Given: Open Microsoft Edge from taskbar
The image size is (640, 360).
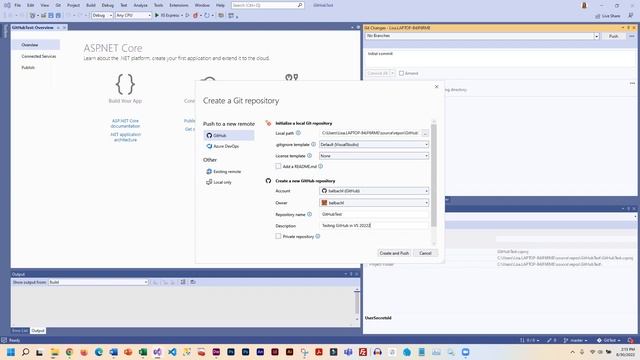Looking at the screenshot, I should (98, 352).
